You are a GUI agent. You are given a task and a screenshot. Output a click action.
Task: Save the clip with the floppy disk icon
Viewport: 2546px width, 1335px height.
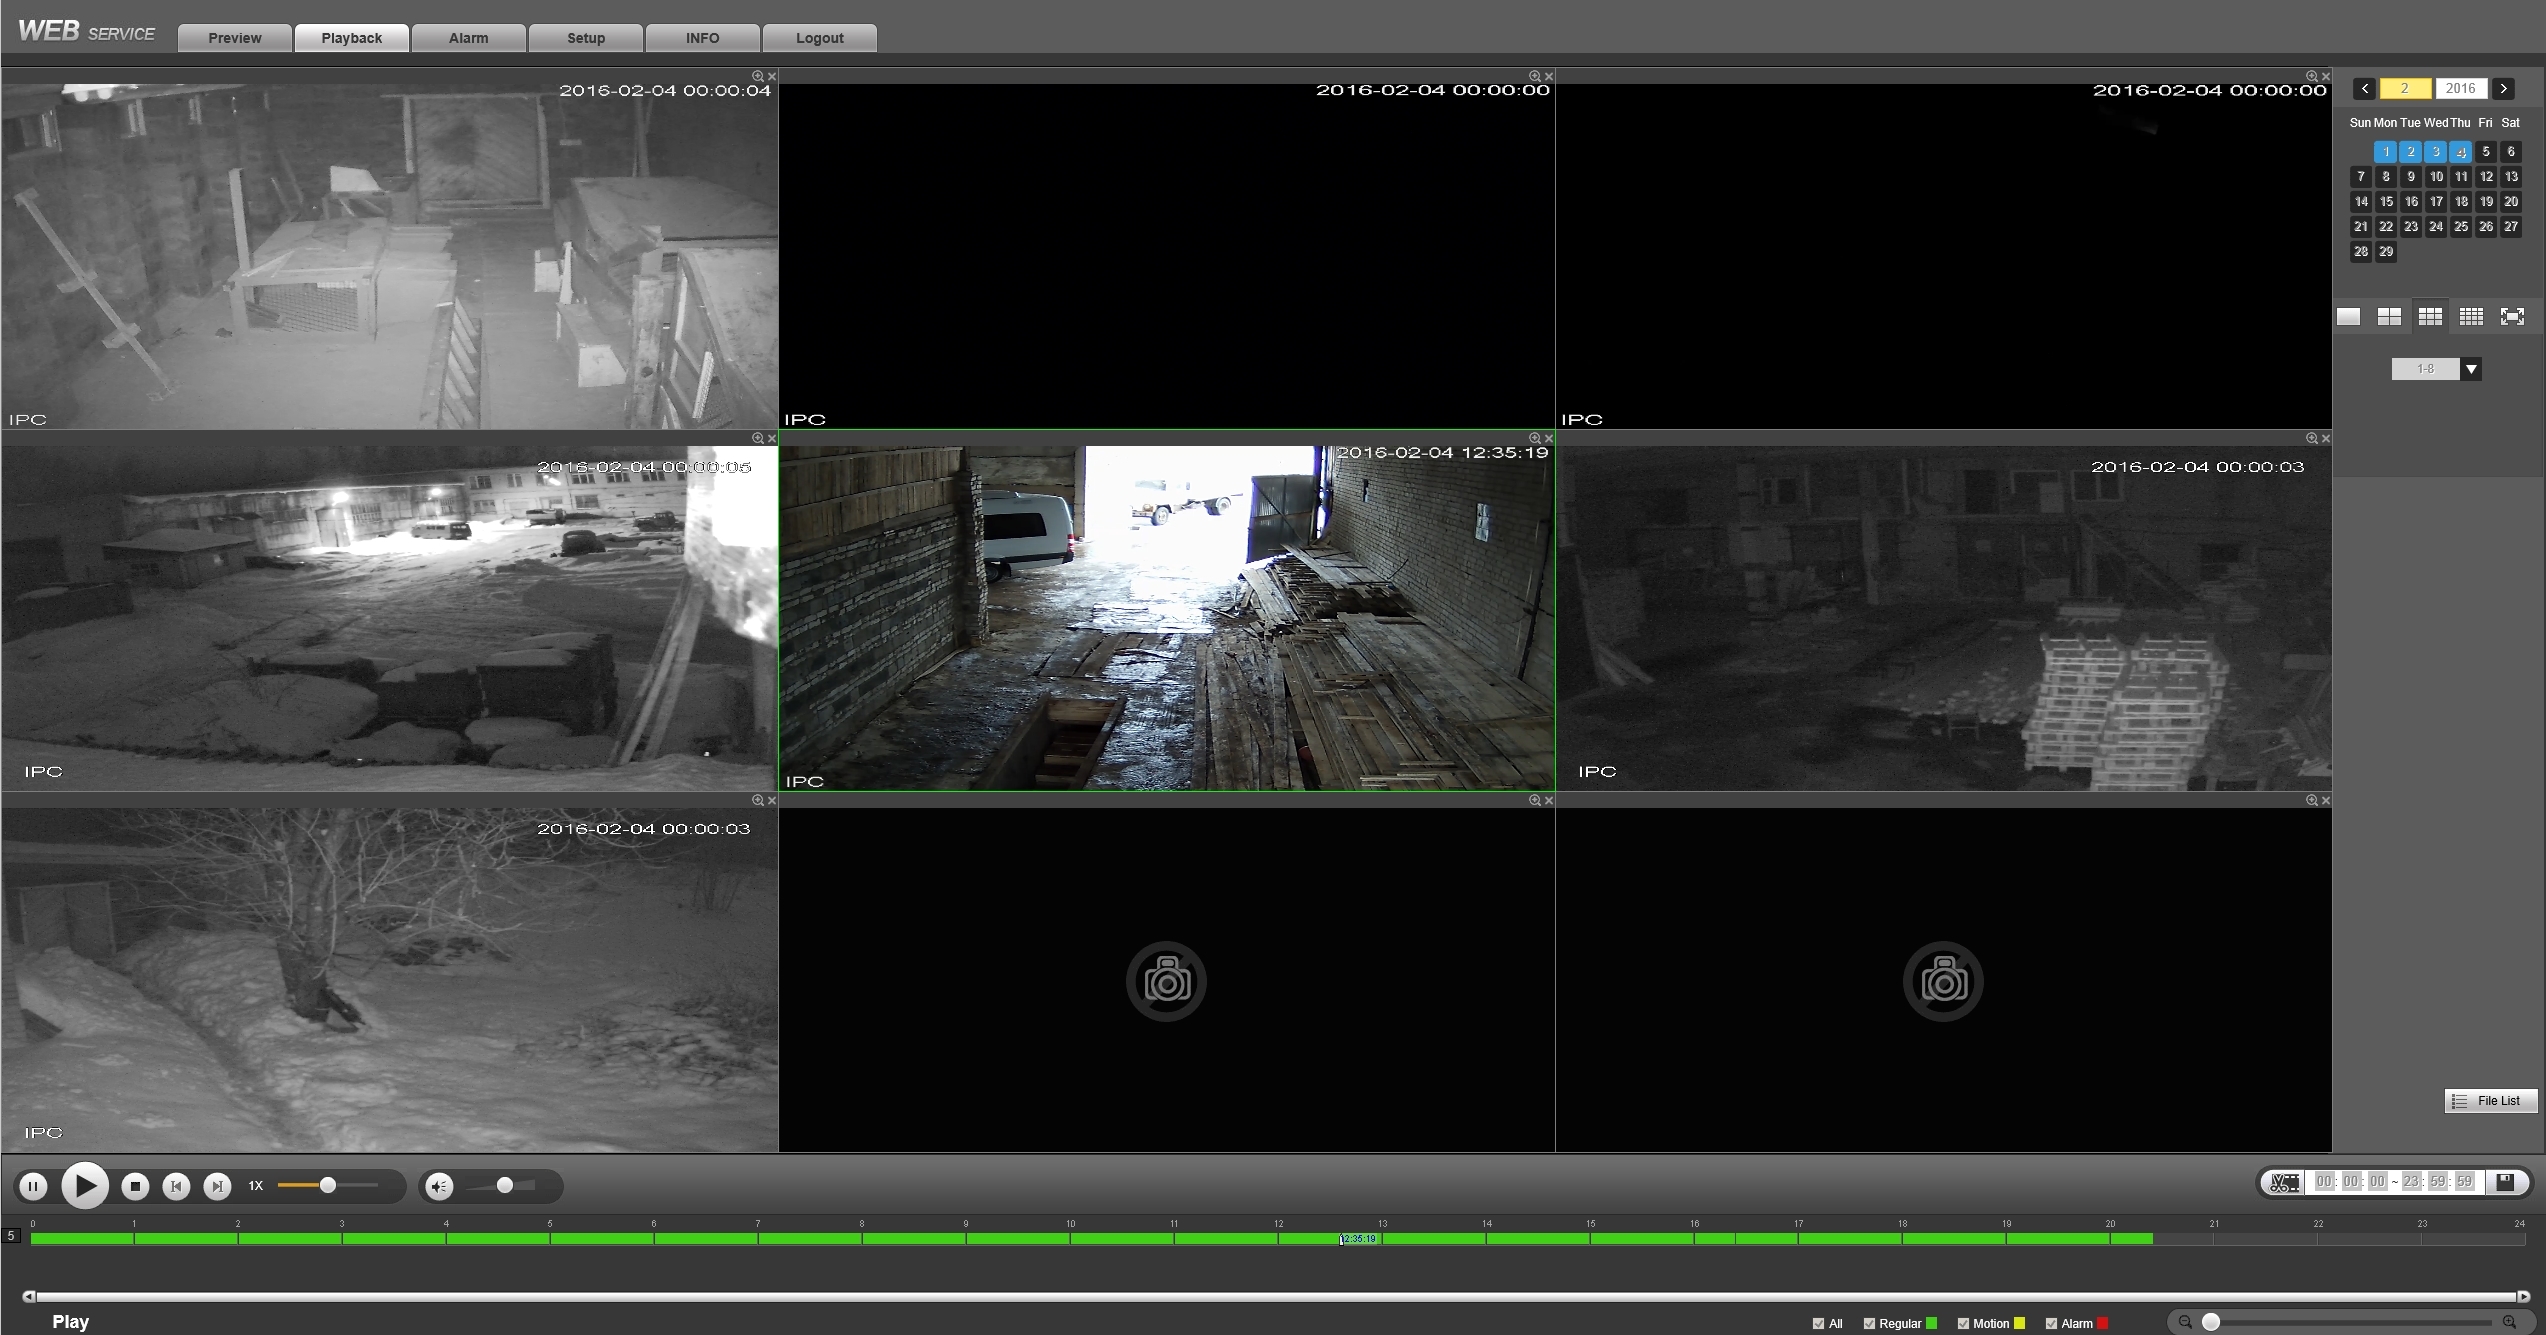2505,1182
